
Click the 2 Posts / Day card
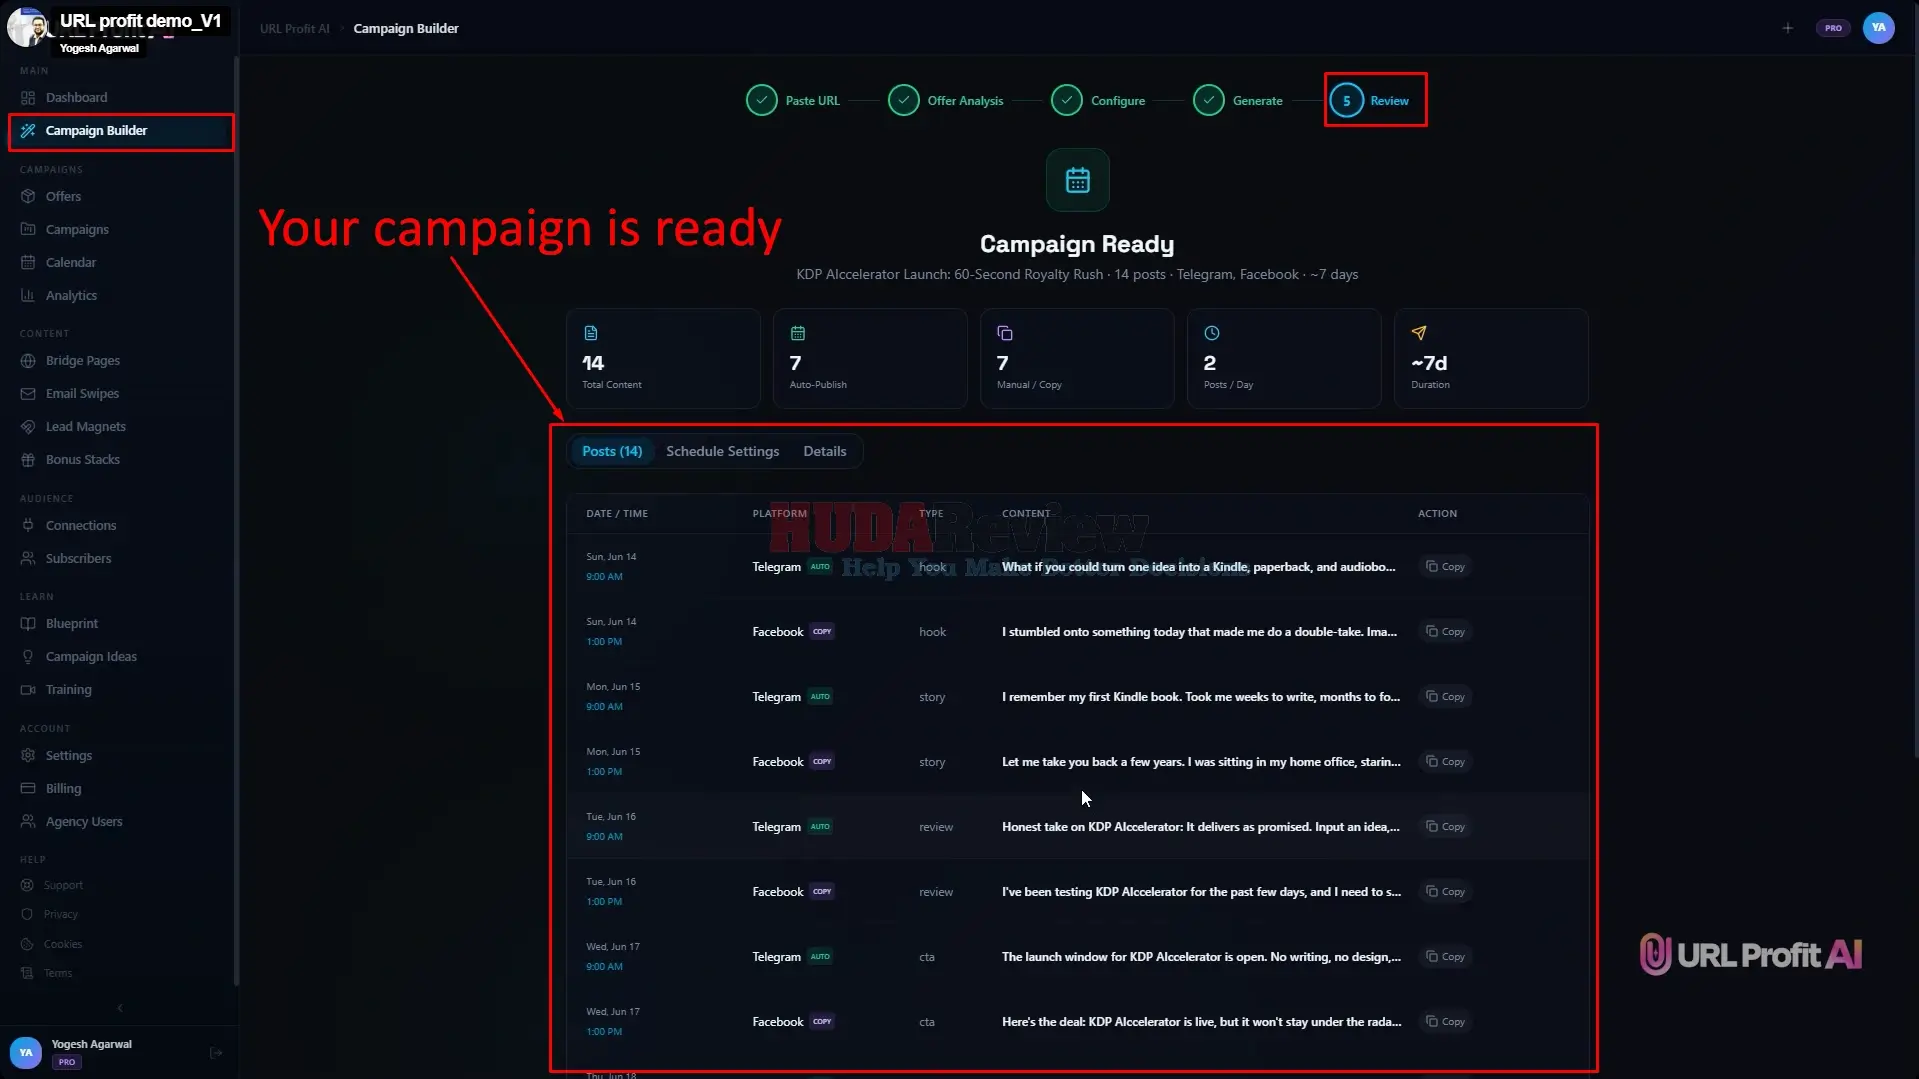pos(1284,358)
